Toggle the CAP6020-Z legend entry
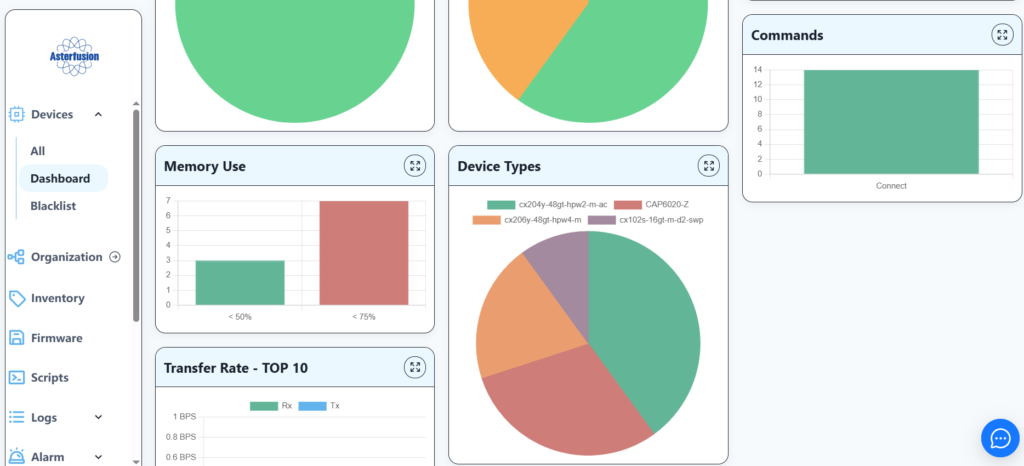The height and width of the screenshot is (466, 1024). pos(652,205)
